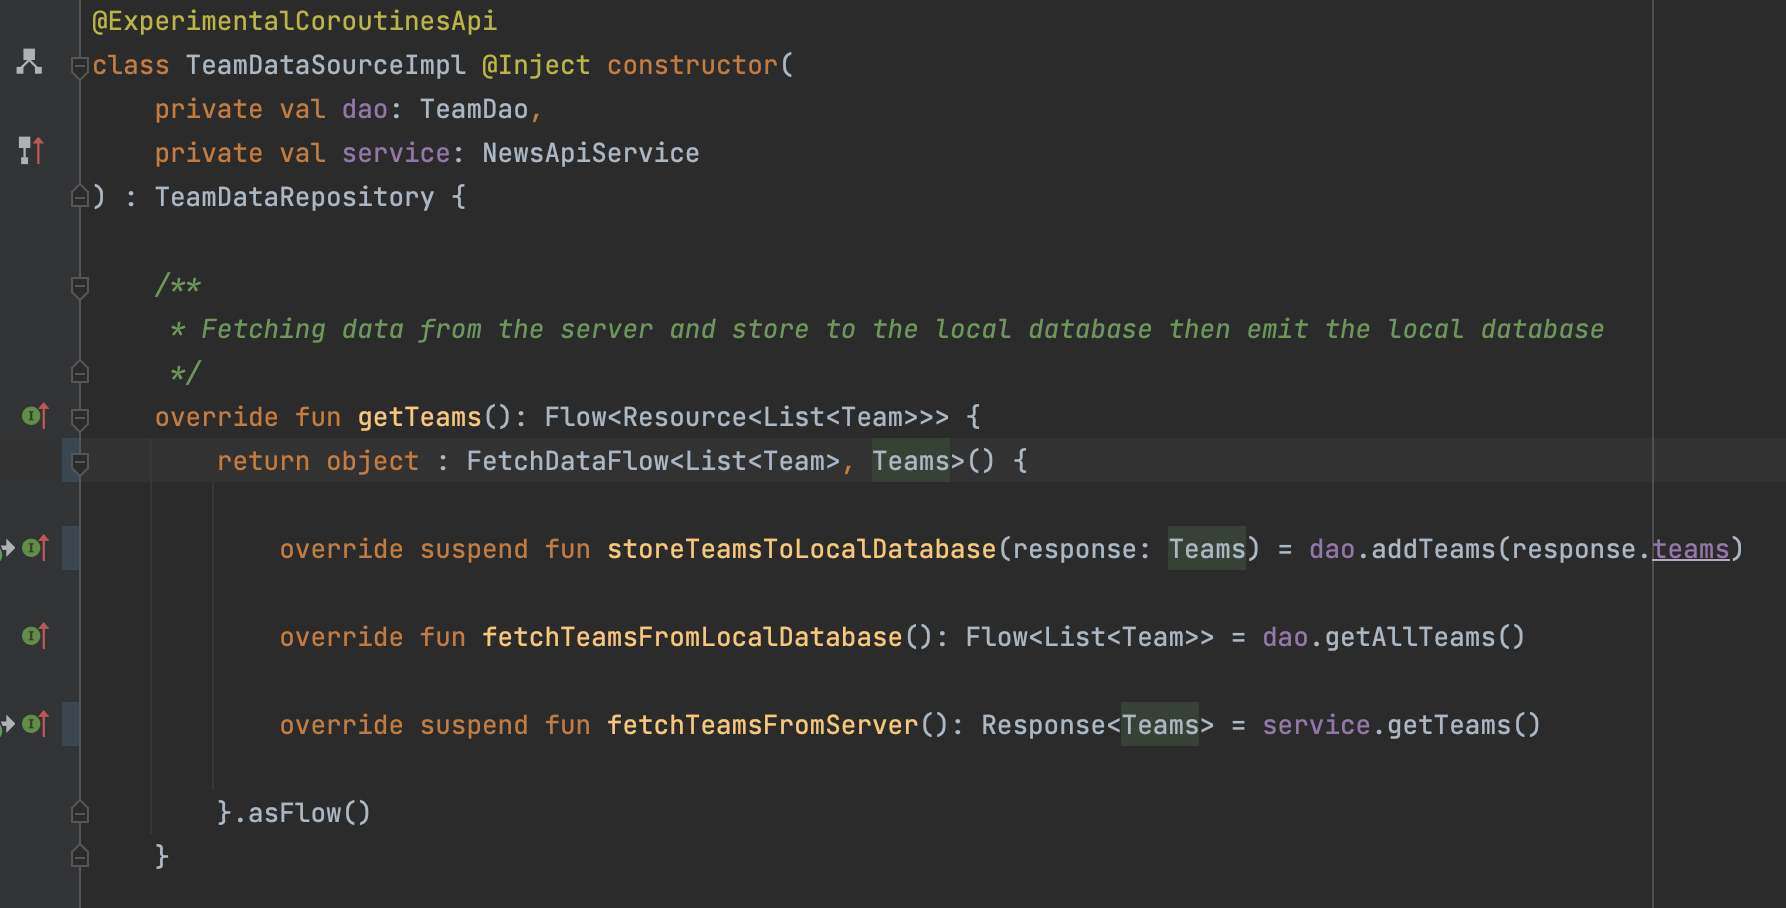The height and width of the screenshot is (908, 1786).
Task: Click the 'getAllTeams()' call
Action: (x=1425, y=637)
